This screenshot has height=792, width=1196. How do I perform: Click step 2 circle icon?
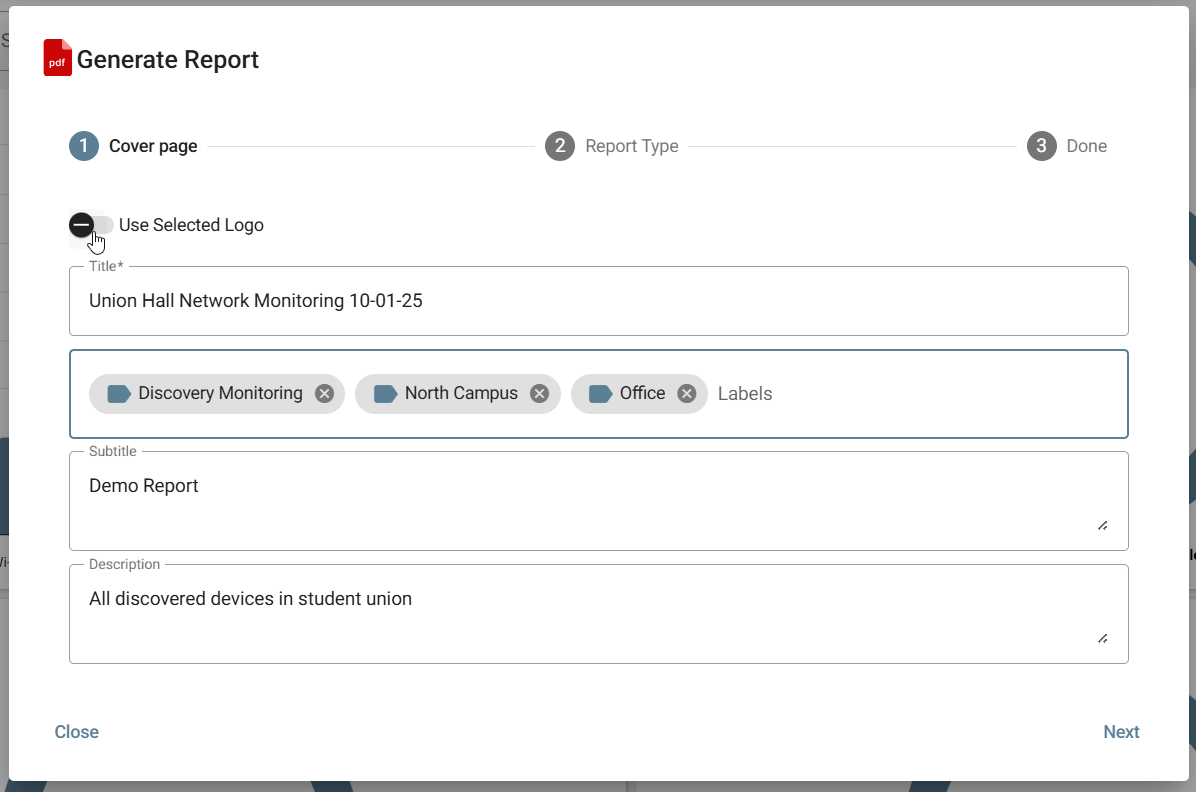click(560, 146)
